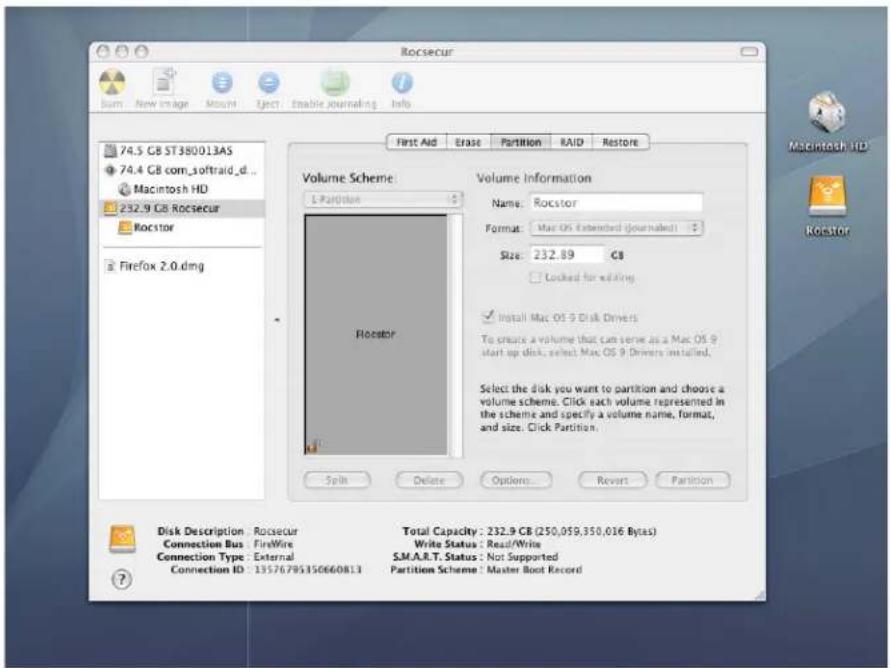
Task: Click the Options... button
Action: [x=516, y=480]
